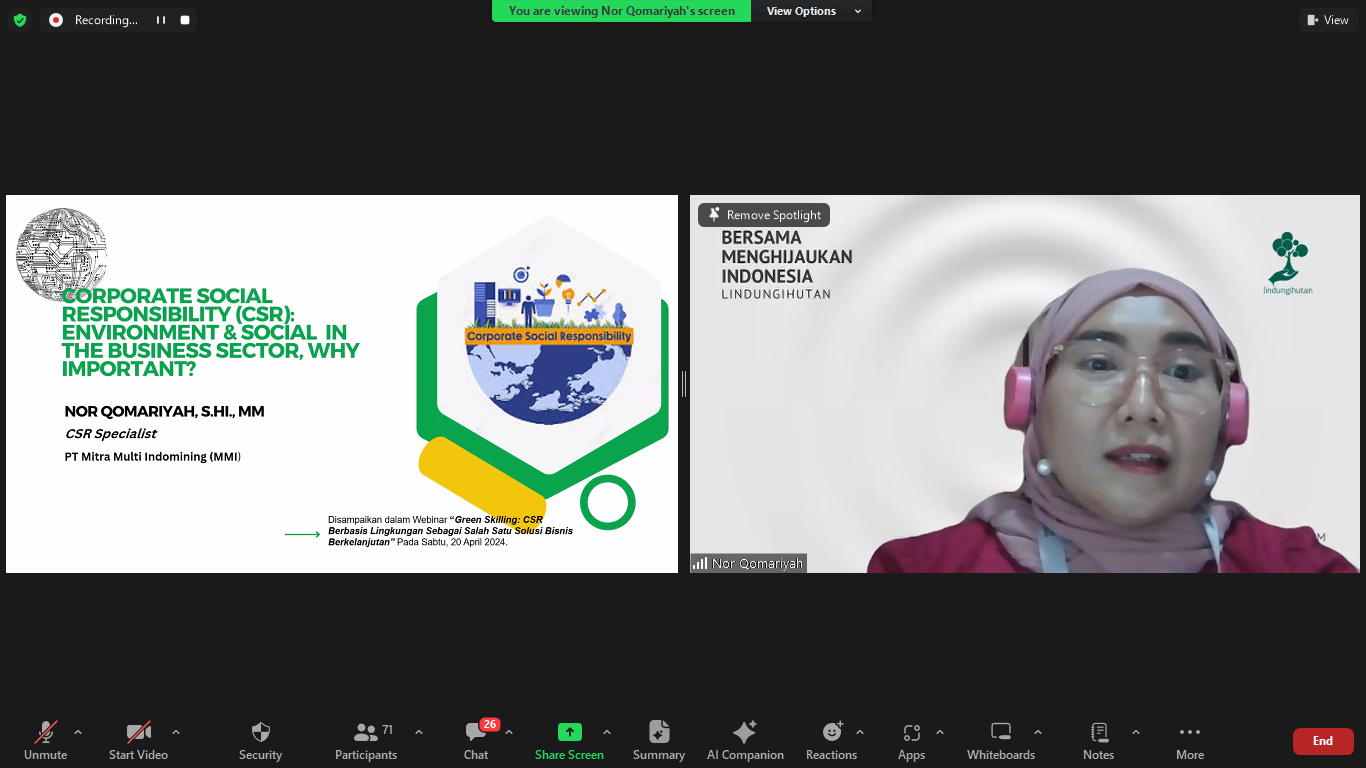Open the Chat panel

coord(476,741)
